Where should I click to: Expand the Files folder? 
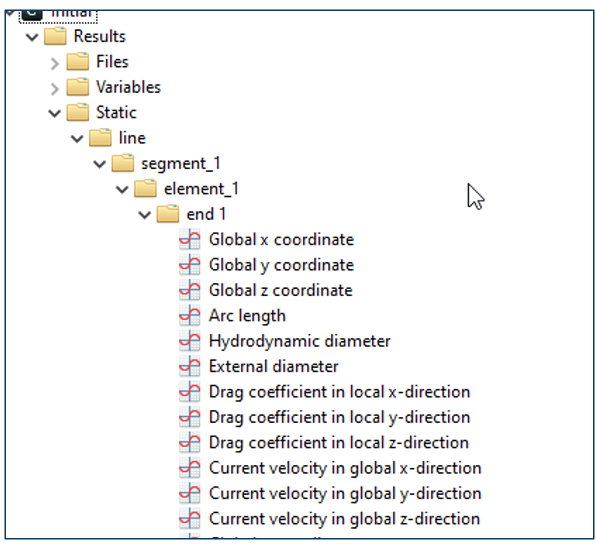[x=55, y=63]
